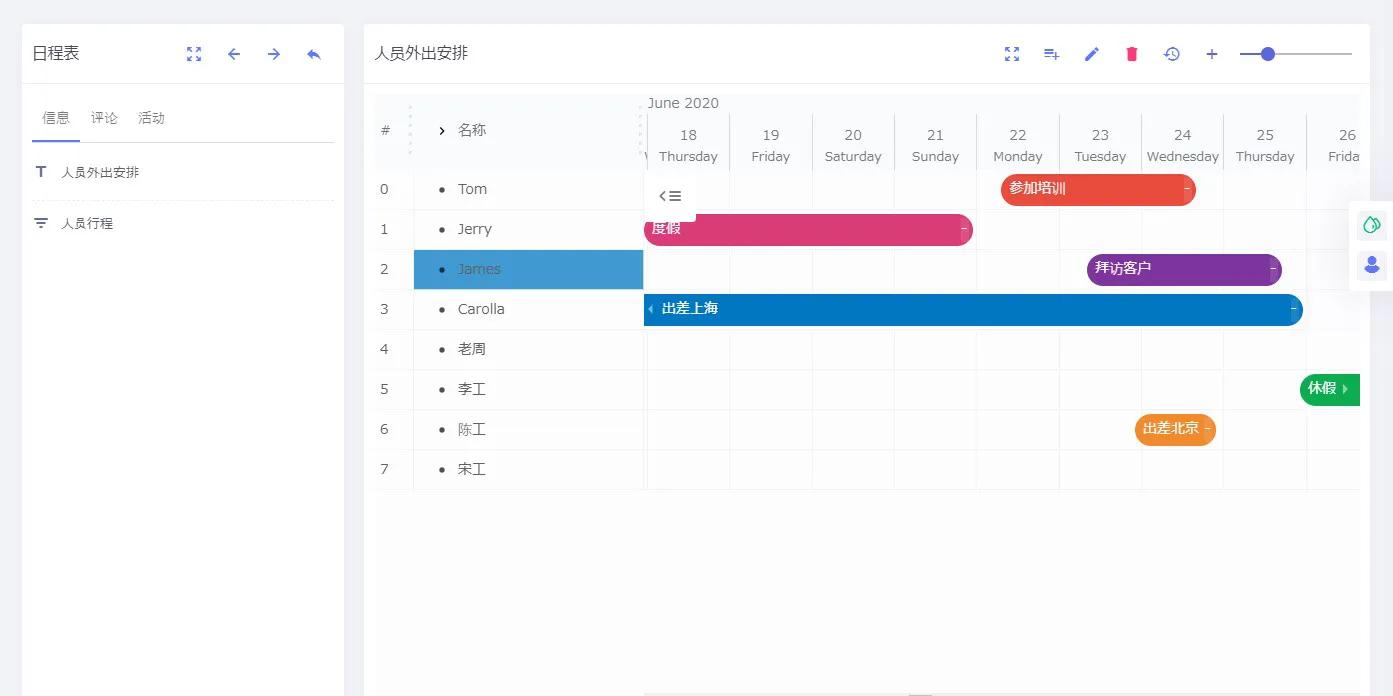This screenshot has width=1393, height=696.
Task: Click the forward arrow in 日程表 panel
Action: pos(274,54)
